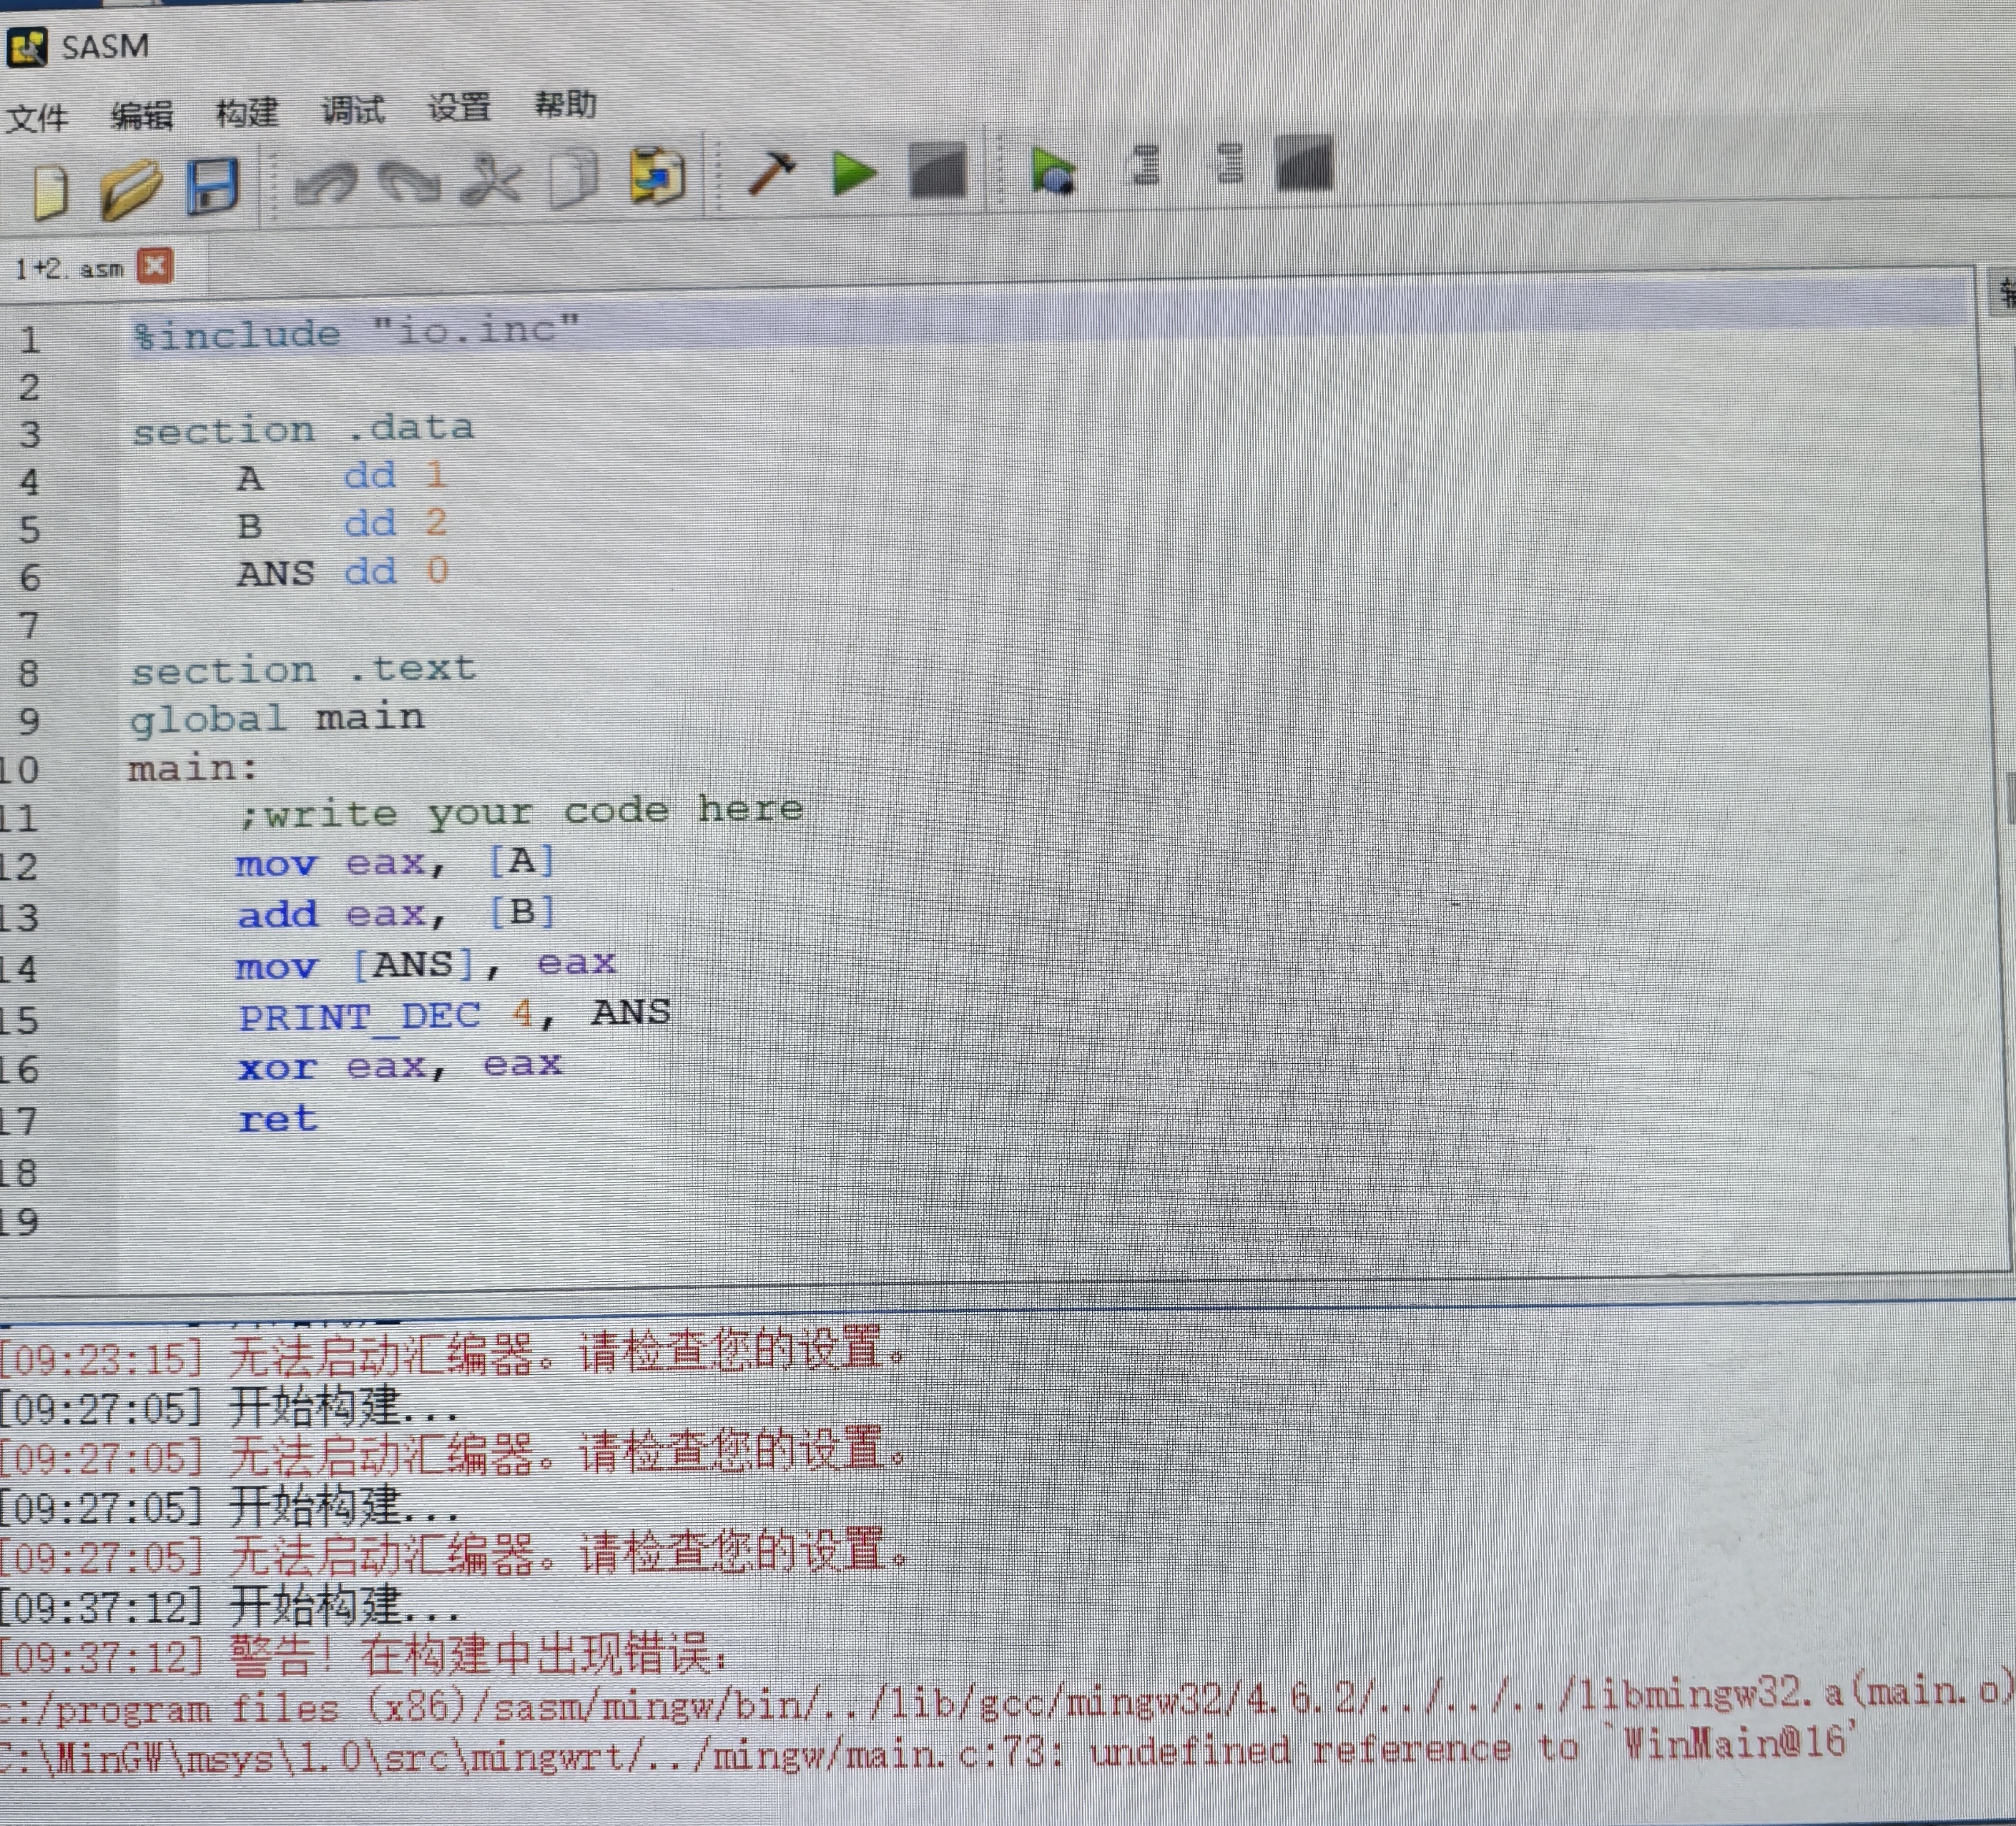Open the 调试 menu

353,109
